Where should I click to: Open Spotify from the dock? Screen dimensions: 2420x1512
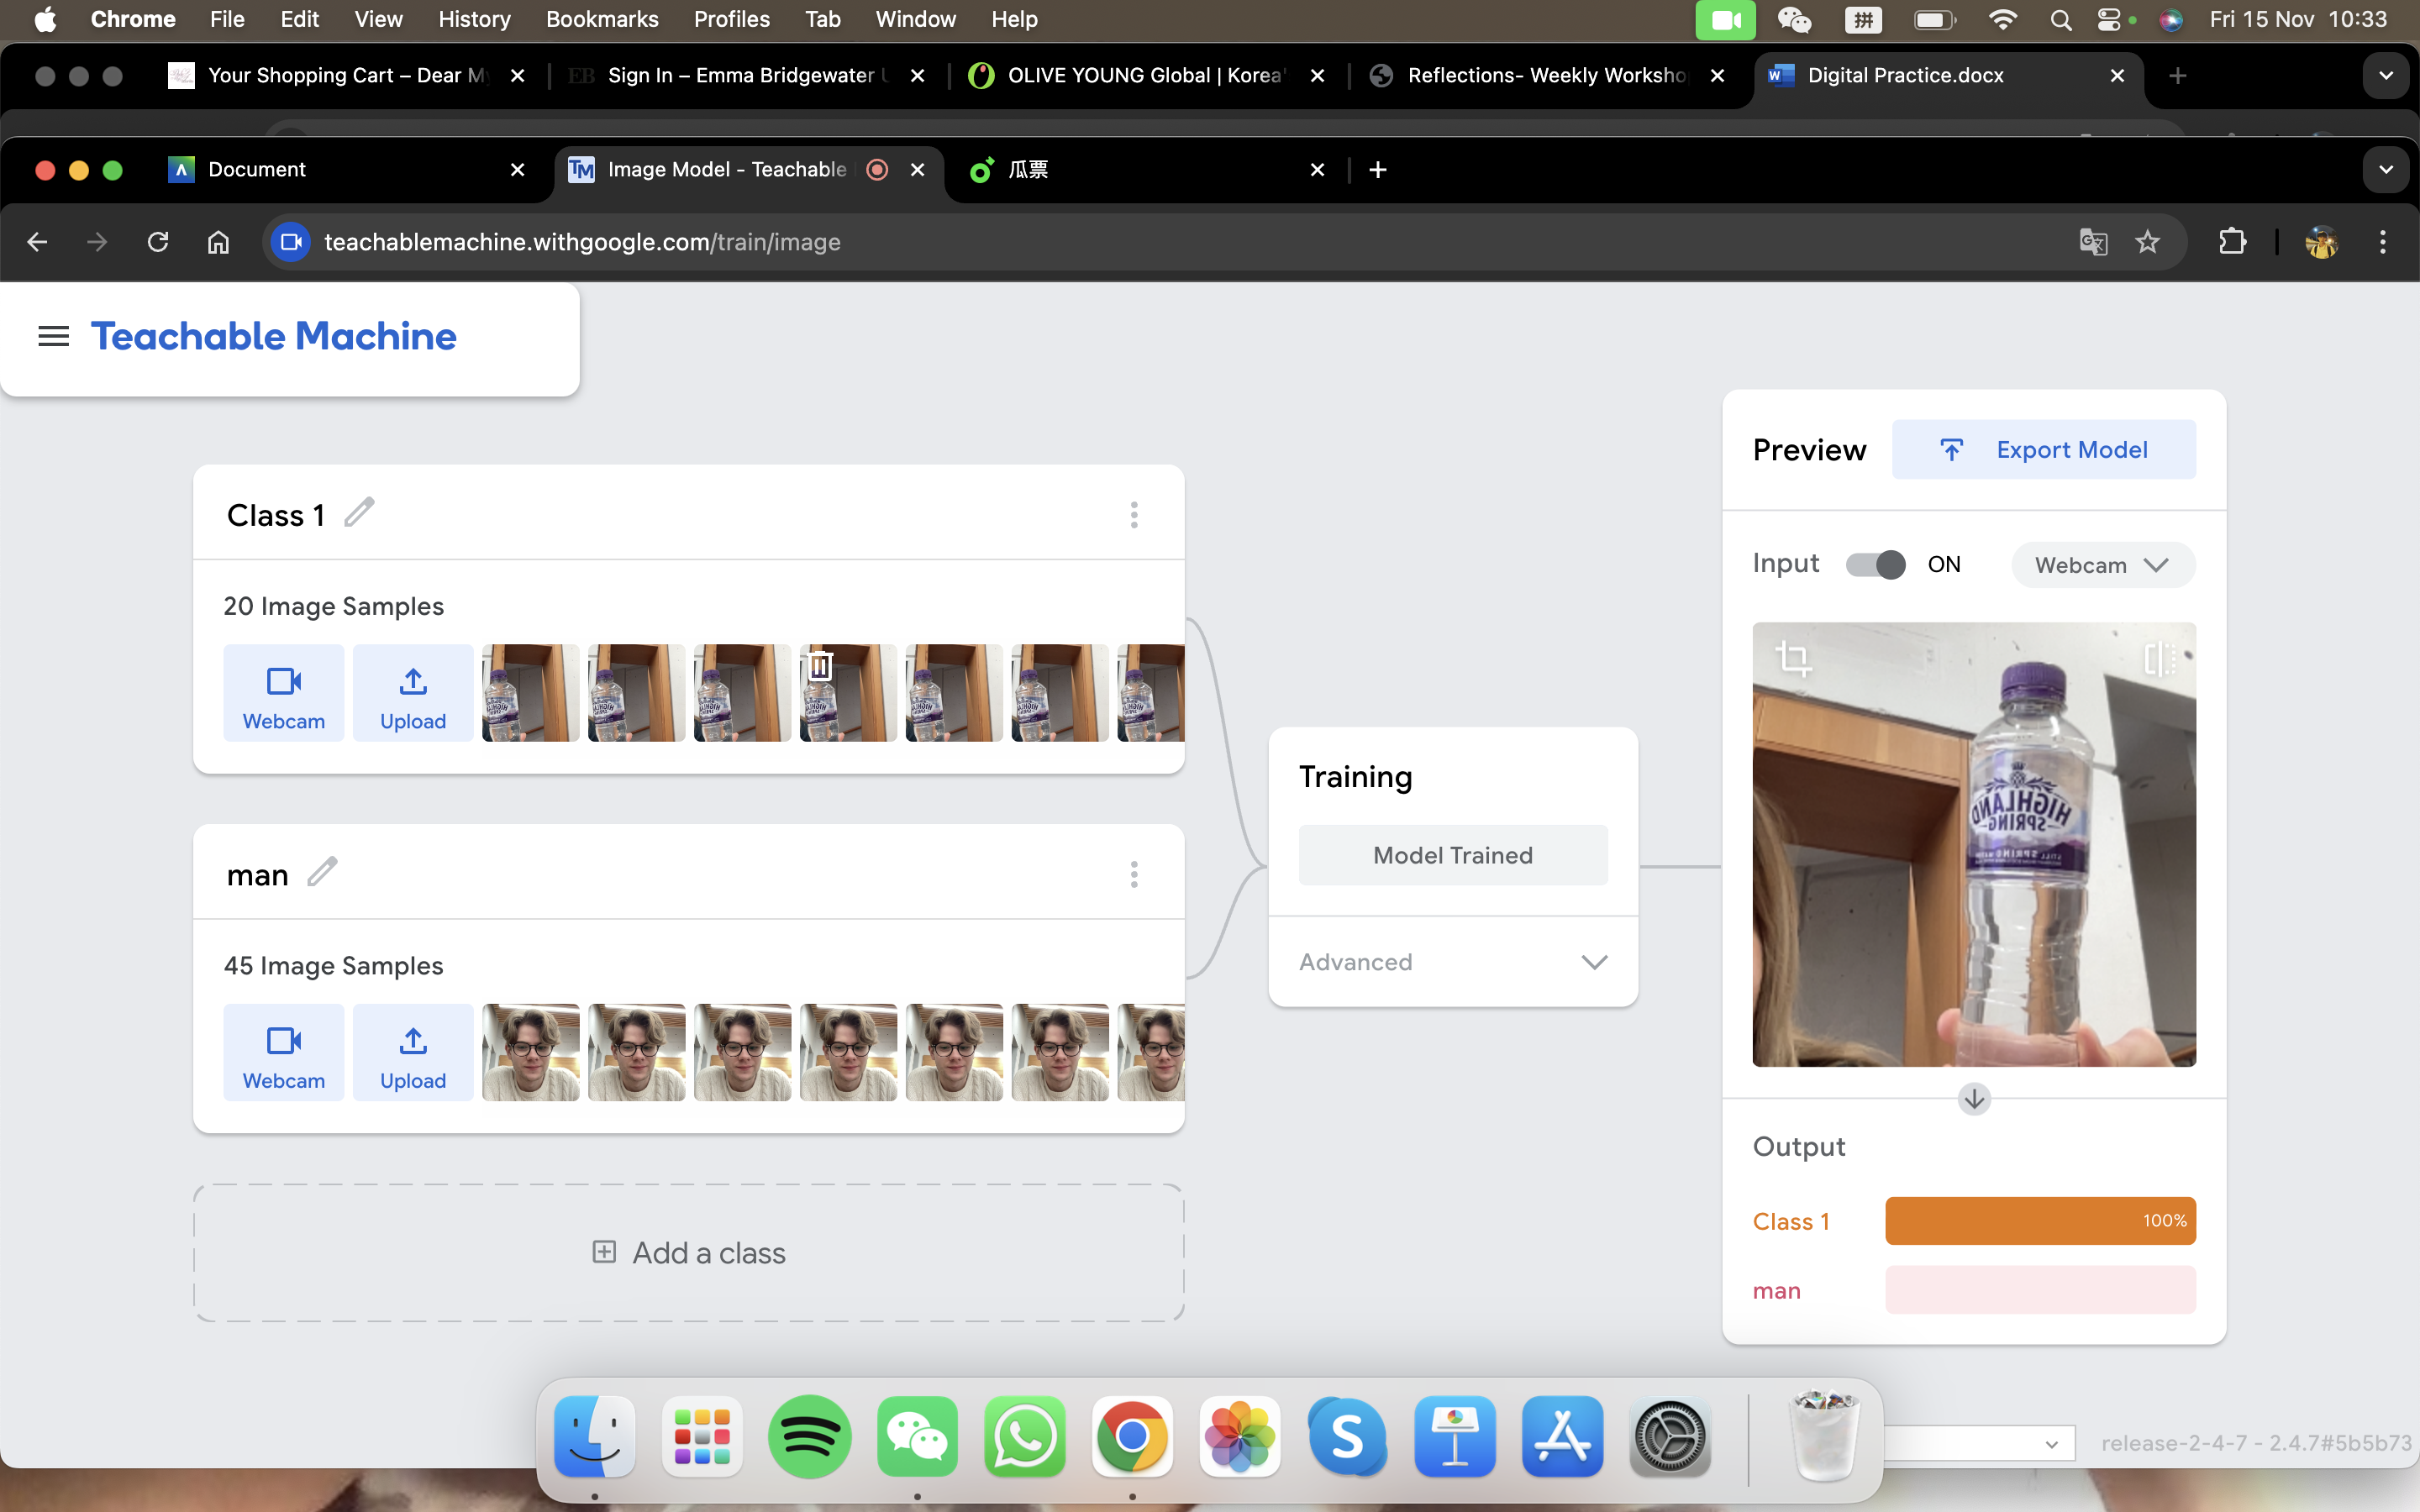[x=809, y=1437]
